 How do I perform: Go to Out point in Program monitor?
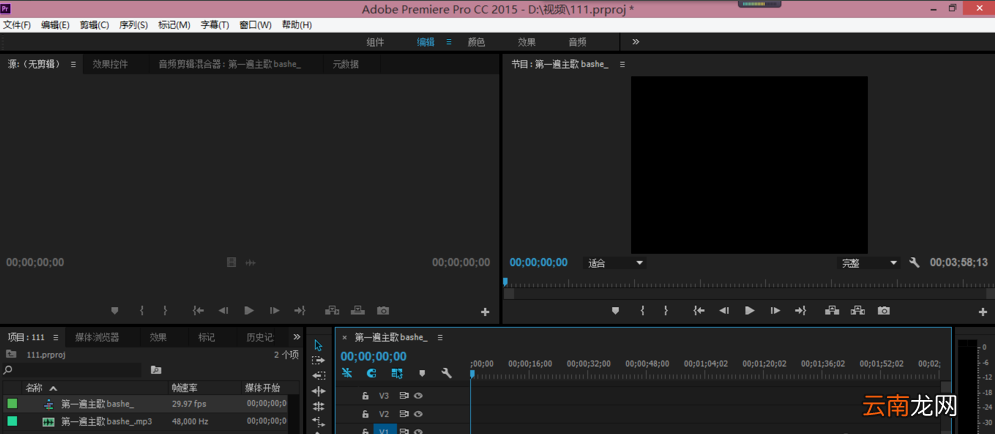[x=800, y=310]
